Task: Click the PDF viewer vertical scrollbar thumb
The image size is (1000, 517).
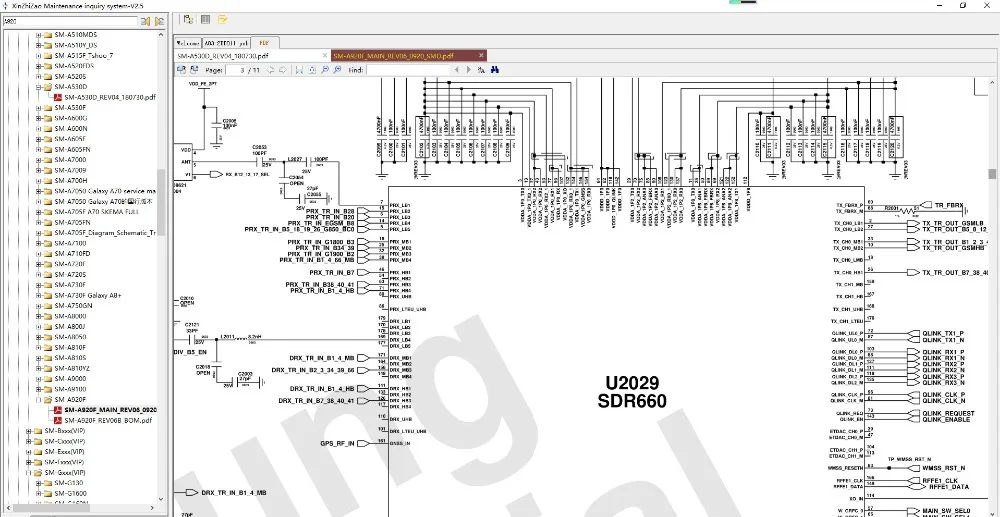Action: [x=992, y=173]
